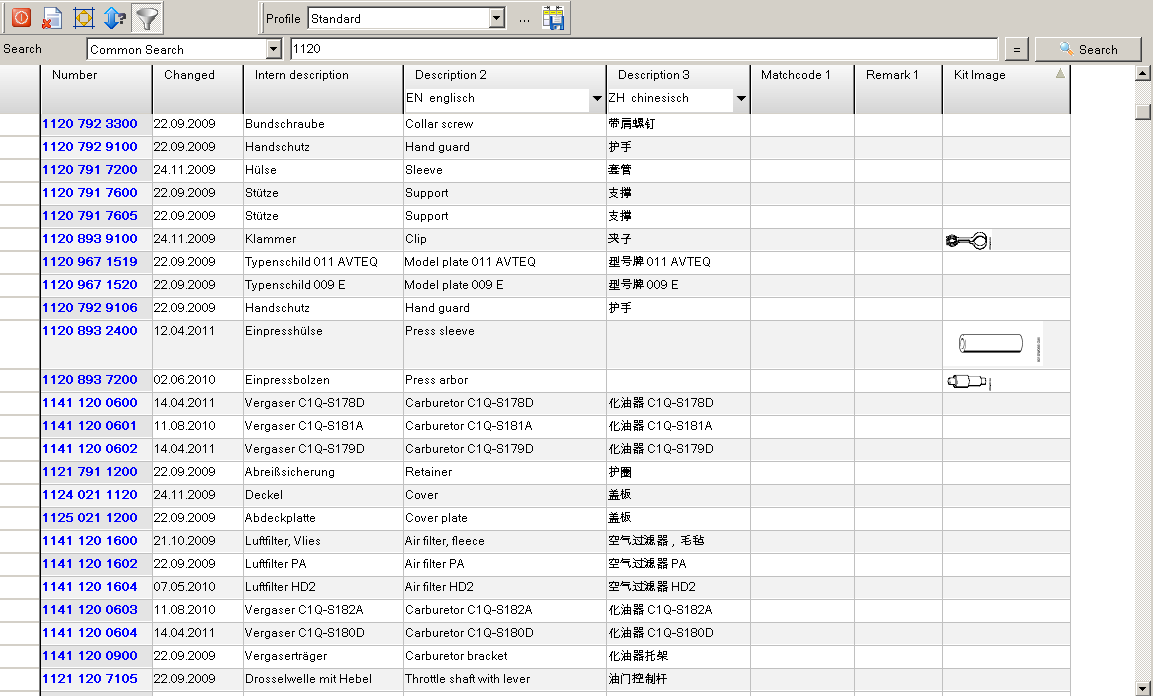Sort by the Number column header
Viewport: 1153px width, 696px height.
[x=75, y=75]
